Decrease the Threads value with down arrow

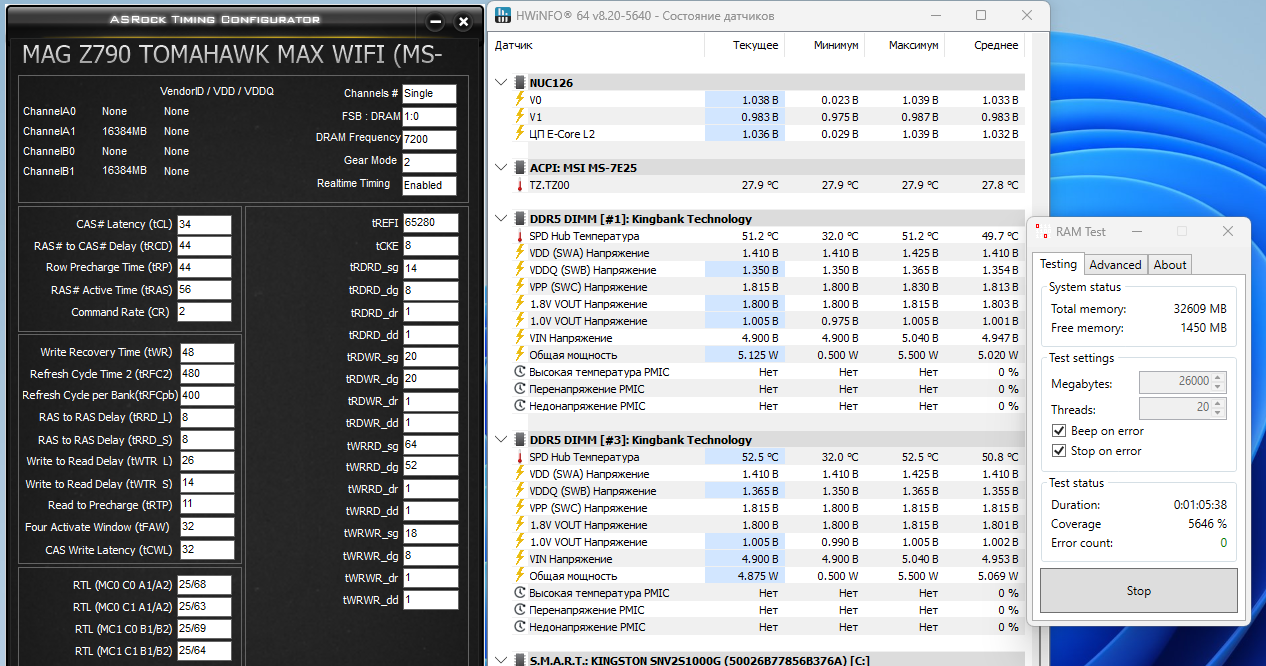point(1219,413)
